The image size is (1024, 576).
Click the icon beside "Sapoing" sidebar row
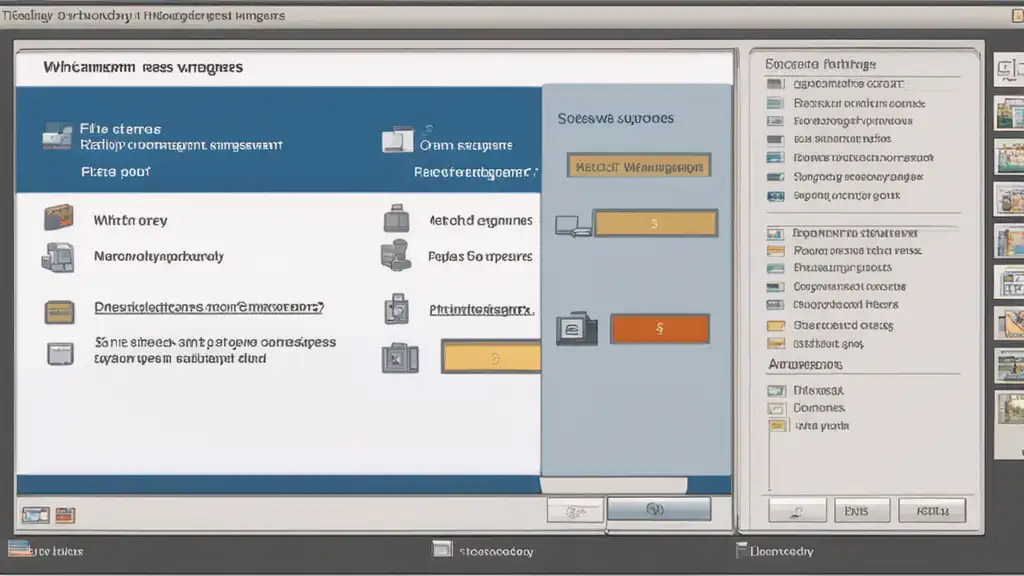coord(775,196)
